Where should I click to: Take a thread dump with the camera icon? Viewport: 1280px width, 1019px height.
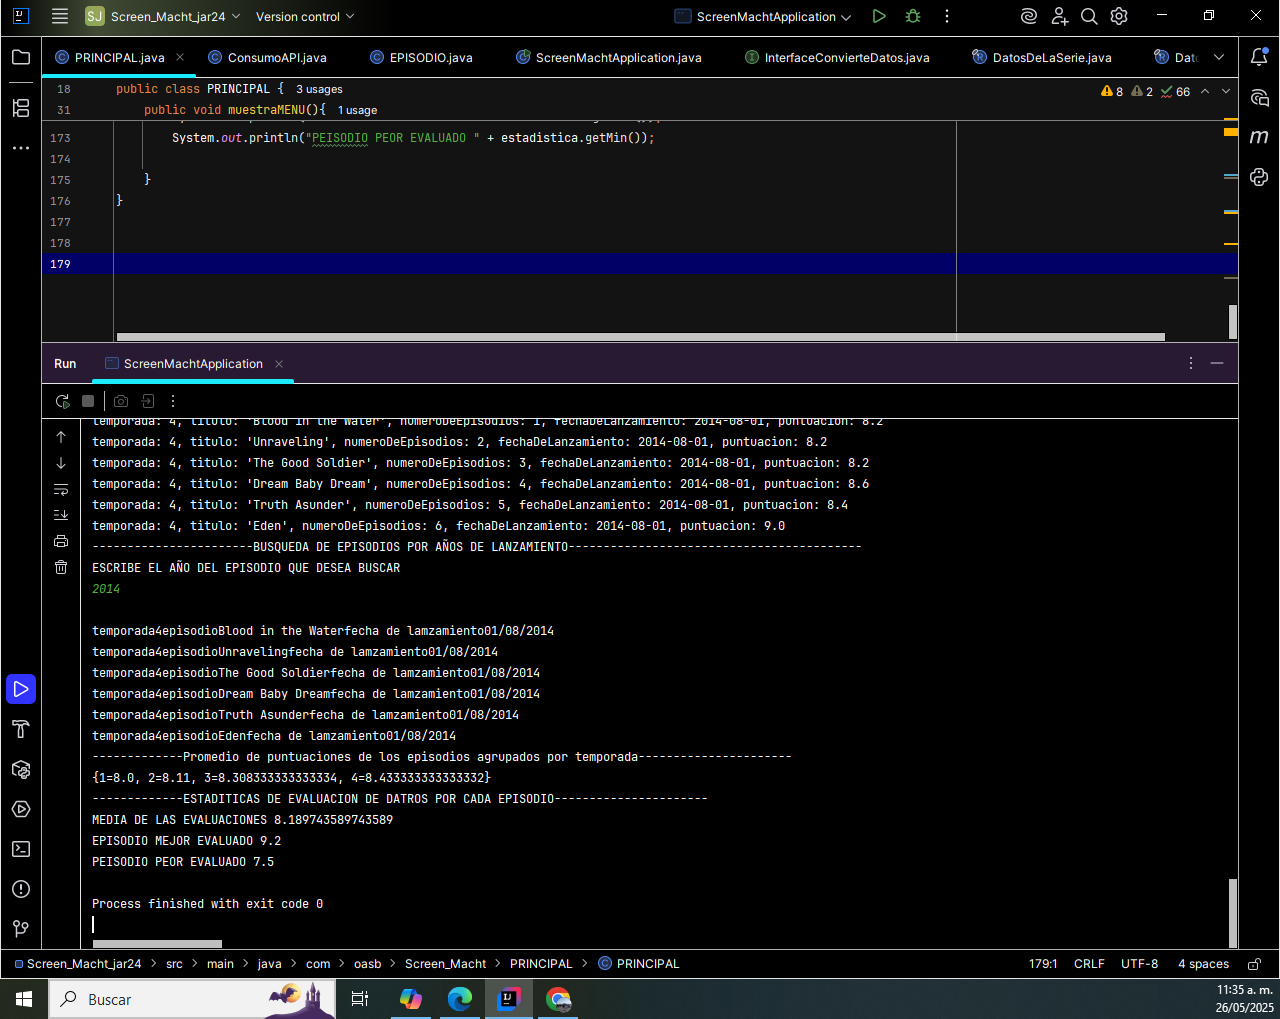click(121, 401)
